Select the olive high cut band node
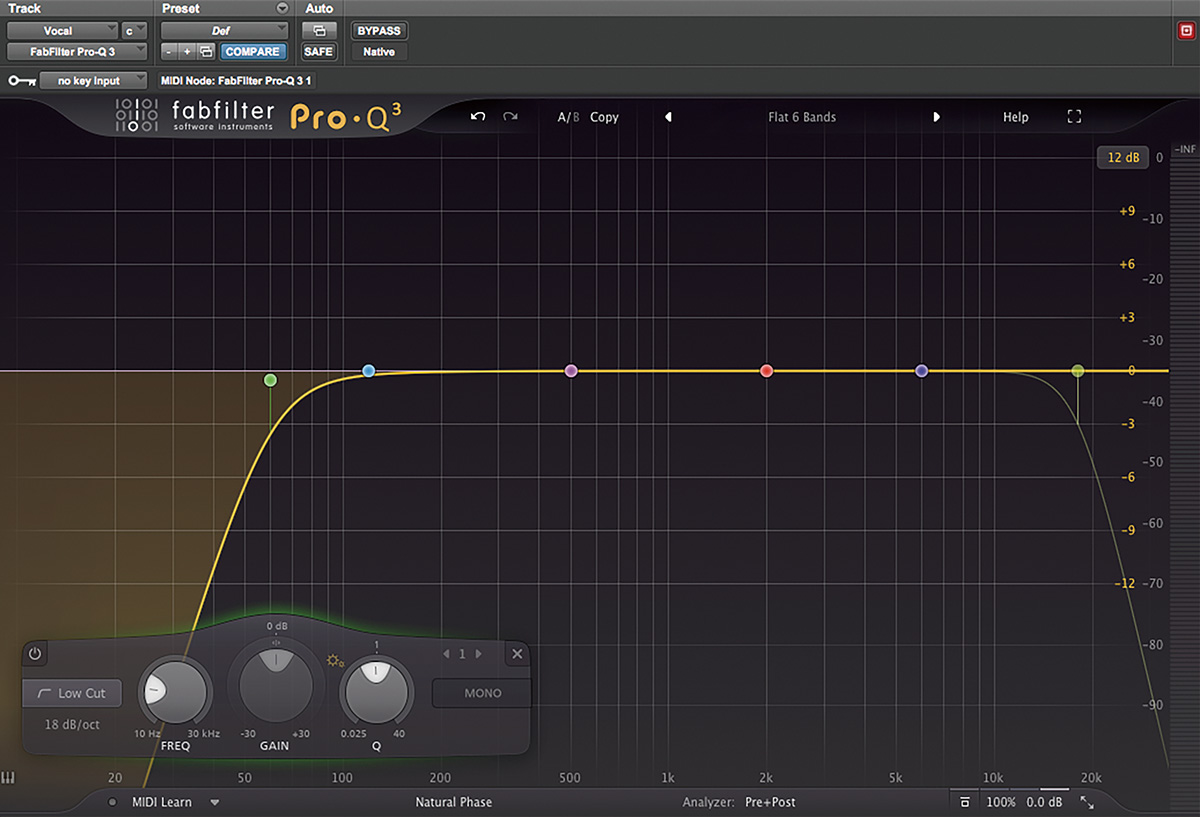This screenshot has width=1200, height=817. (x=1078, y=371)
